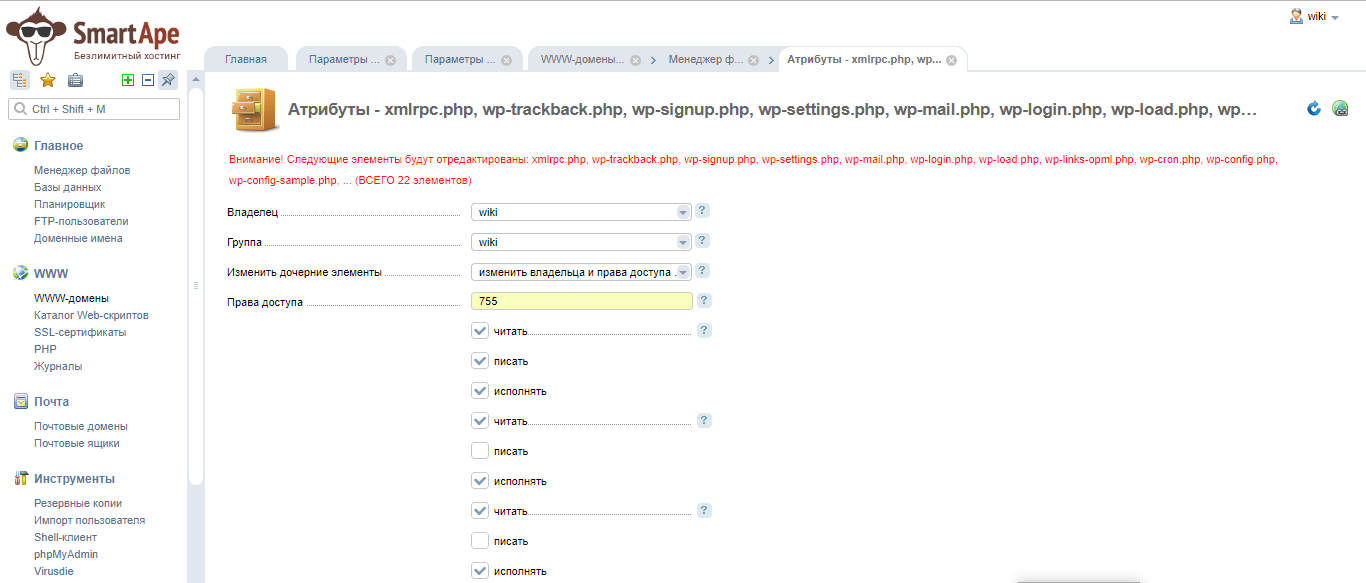Toggle the sidebar pin icon
The width and height of the screenshot is (1366, 583).
click(168, 80)
